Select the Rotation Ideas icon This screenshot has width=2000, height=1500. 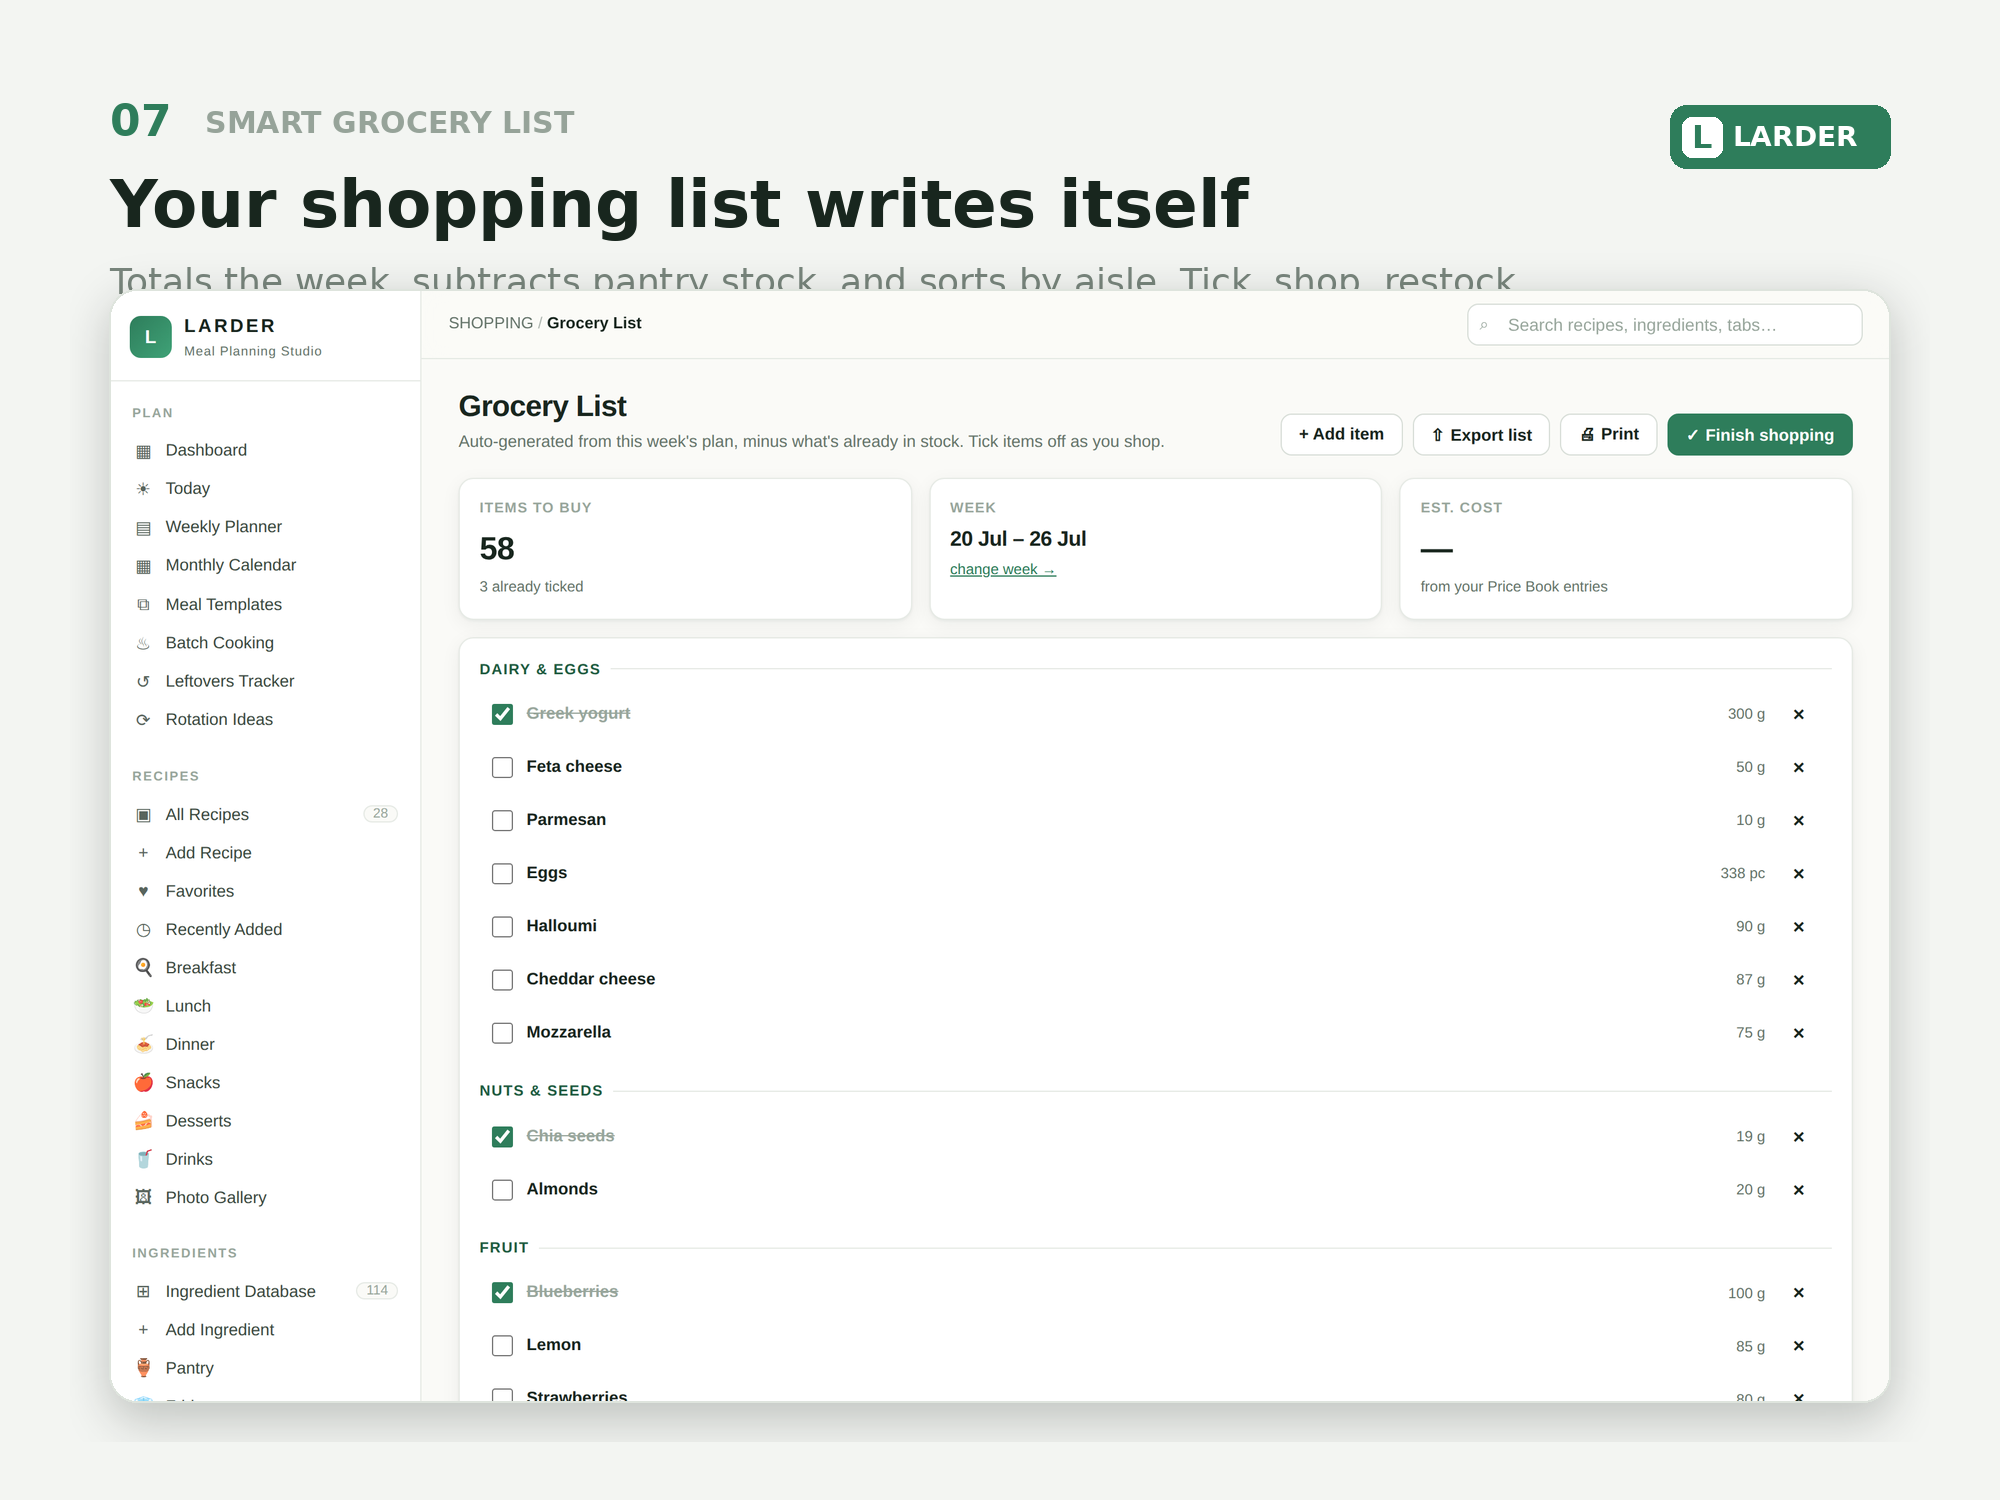tap(143, 720)
